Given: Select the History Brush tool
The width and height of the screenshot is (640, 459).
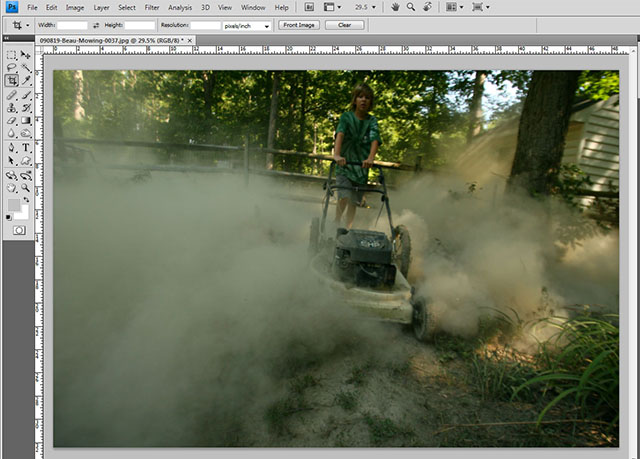Looking at the screenshot, I should (x=26, y=108).
